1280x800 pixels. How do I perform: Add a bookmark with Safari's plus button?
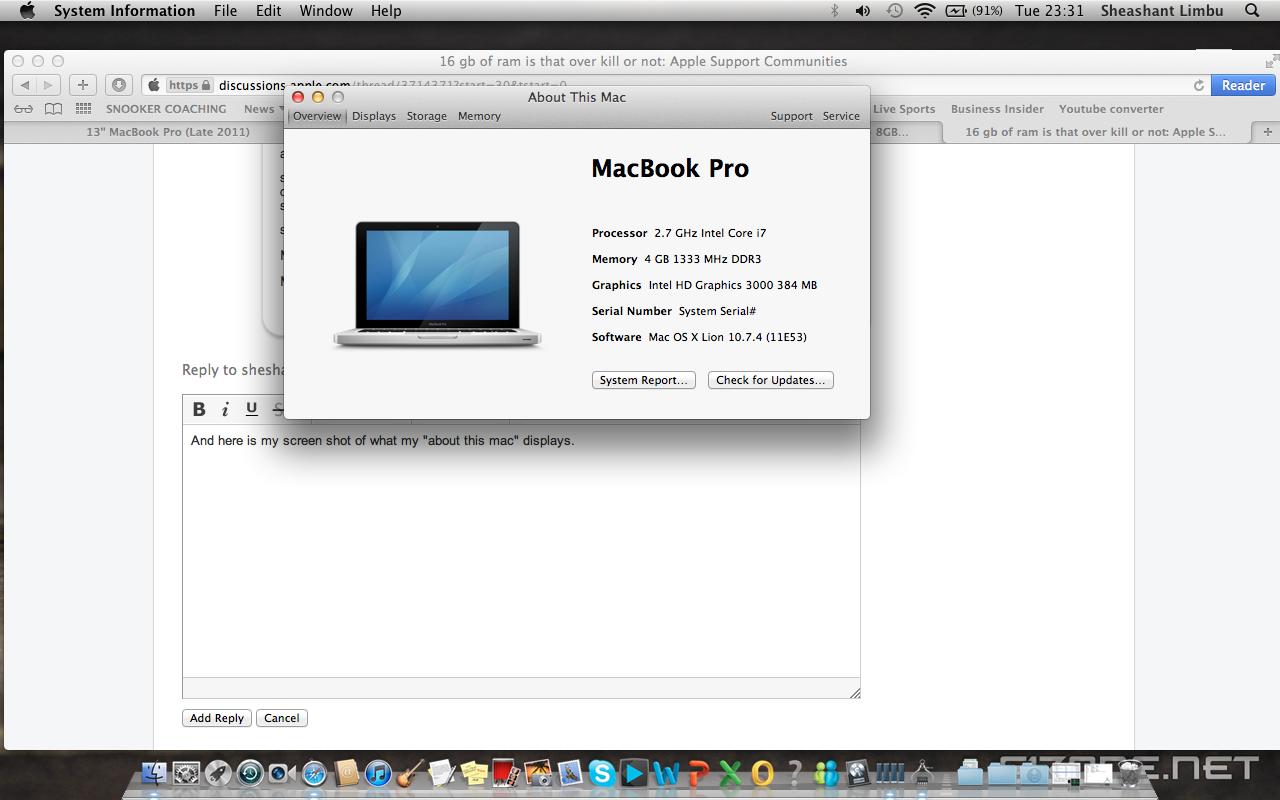click(83, 85)
